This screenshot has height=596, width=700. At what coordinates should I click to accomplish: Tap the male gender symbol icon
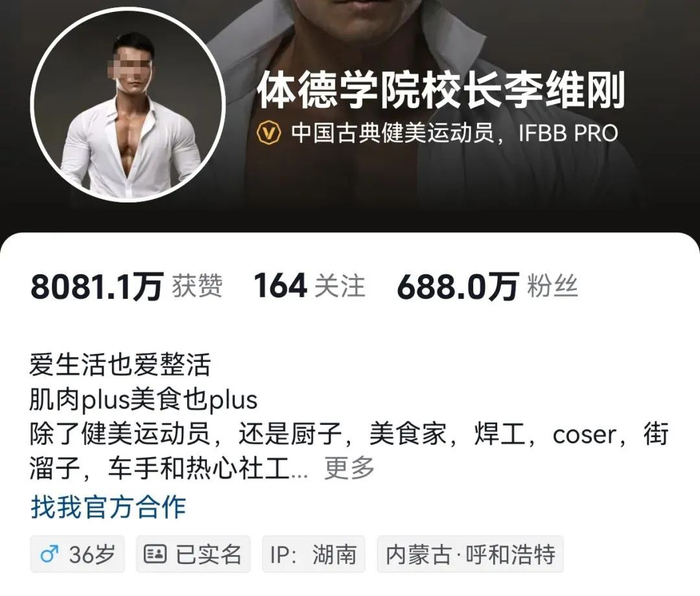pos(49,554)
